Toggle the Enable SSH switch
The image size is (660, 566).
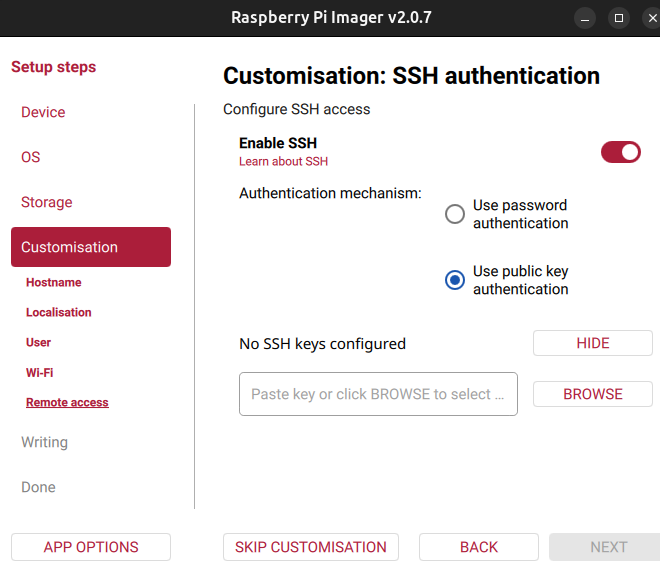[x=620, y=152]
